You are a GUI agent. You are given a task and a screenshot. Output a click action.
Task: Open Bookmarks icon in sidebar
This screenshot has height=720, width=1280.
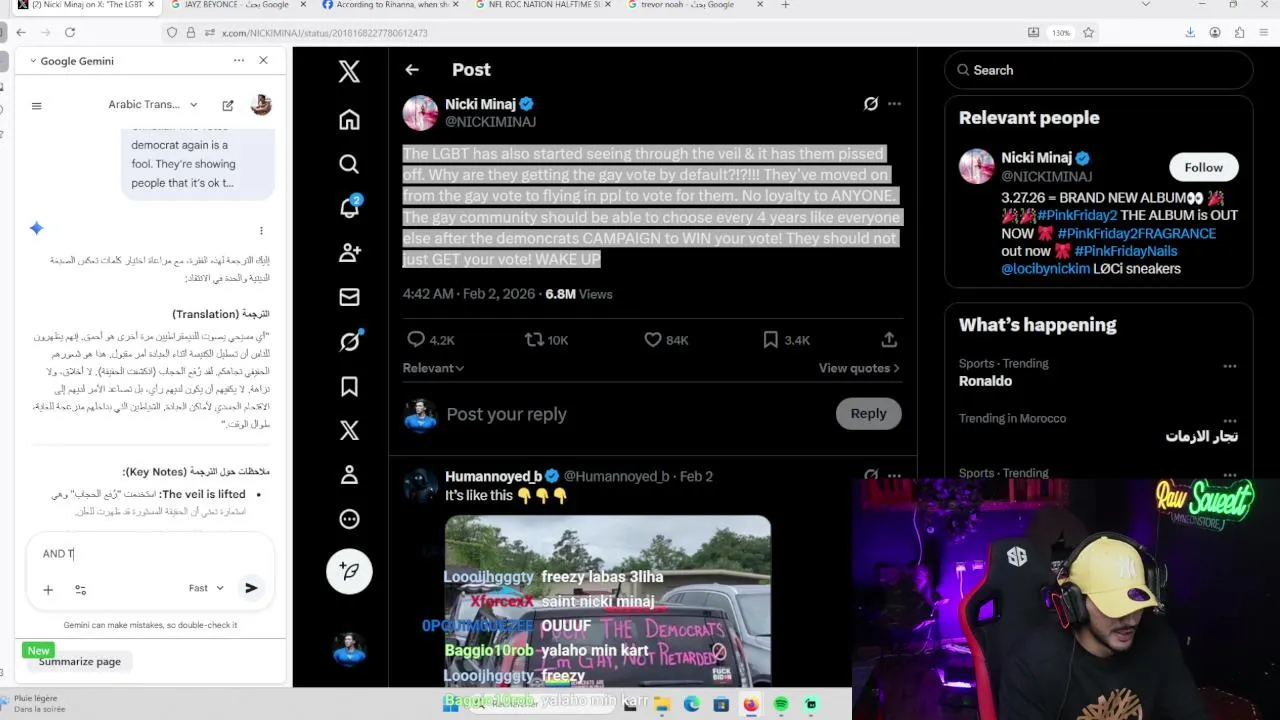coord(349,386)
